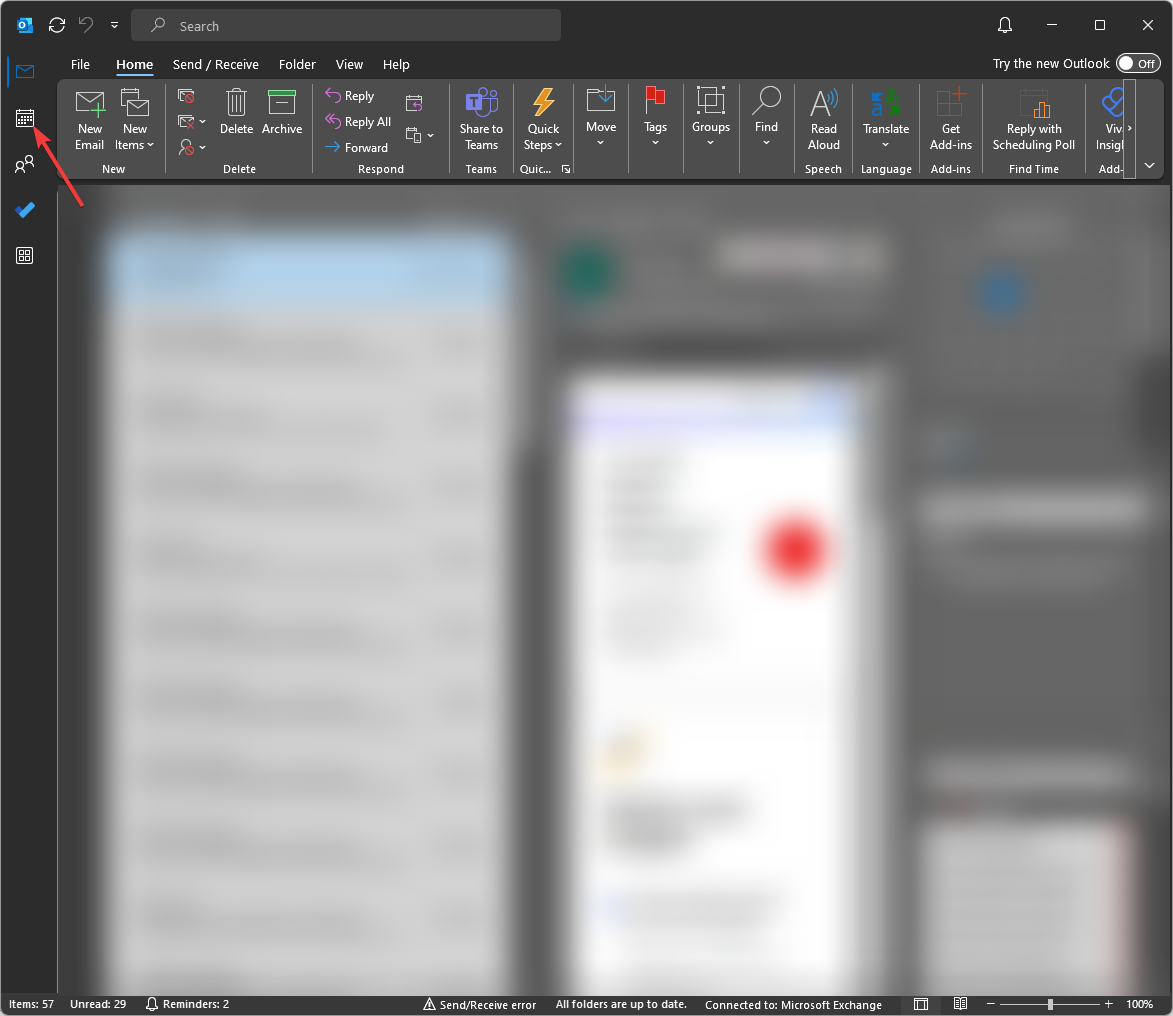Open the View tab
The height and width of the screenshot is (1016, 1173).
[x=349, y=64]
